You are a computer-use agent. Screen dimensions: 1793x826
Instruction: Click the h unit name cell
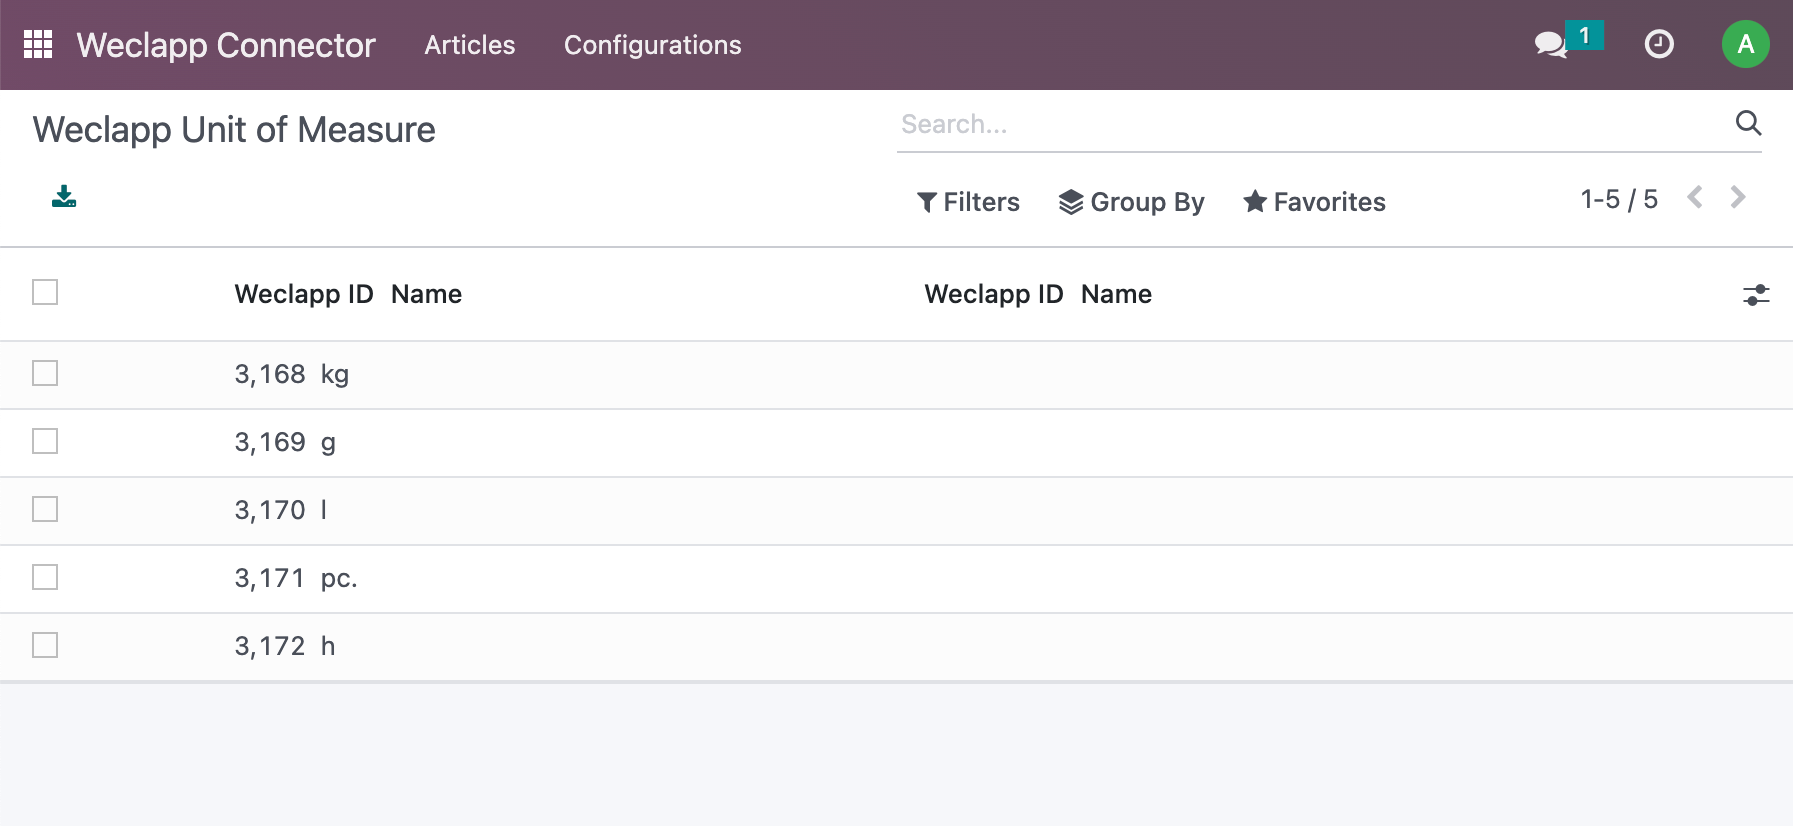(x=328, y=646)
